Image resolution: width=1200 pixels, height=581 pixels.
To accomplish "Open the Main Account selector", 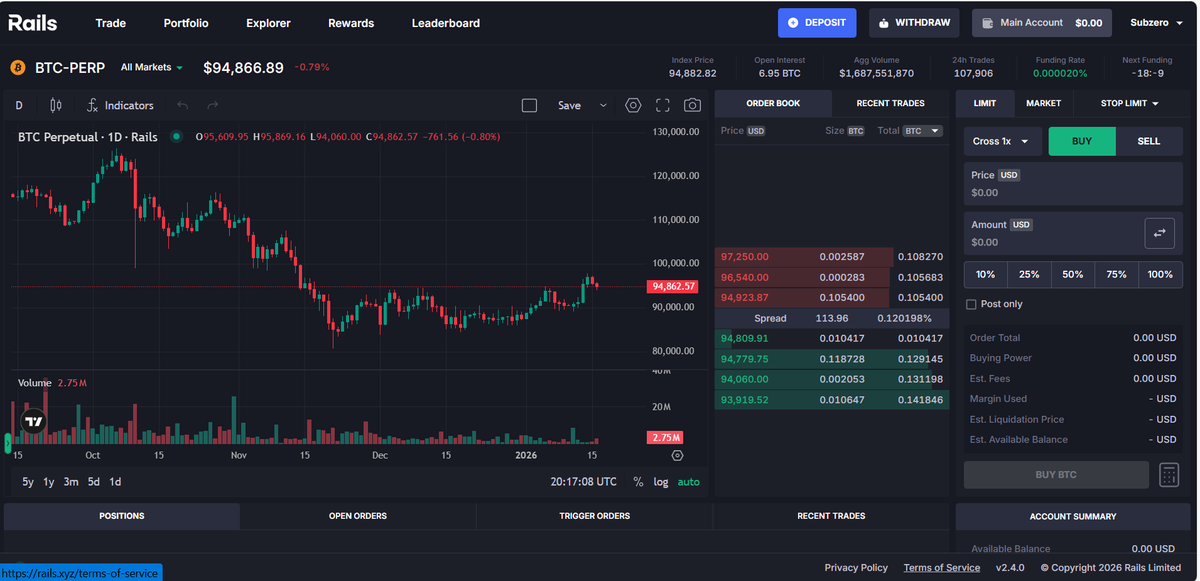I will coord(1041,23).
